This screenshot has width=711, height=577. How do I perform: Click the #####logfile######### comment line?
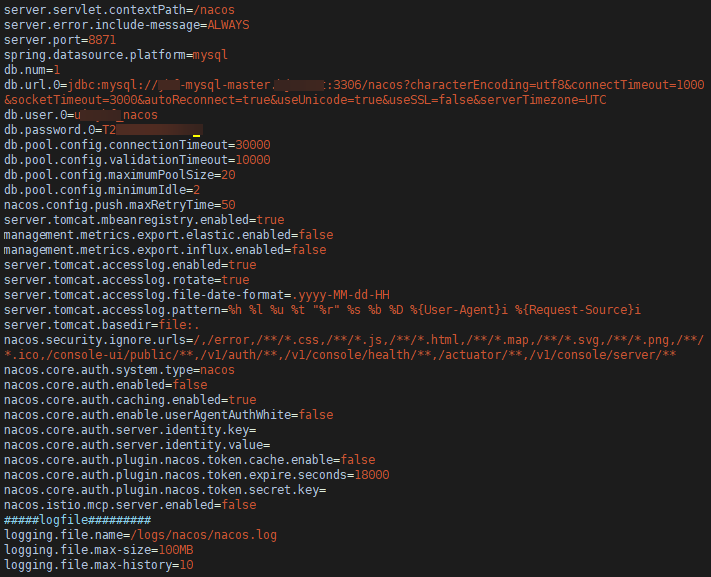pyautogui.click(x=77, y=519)
